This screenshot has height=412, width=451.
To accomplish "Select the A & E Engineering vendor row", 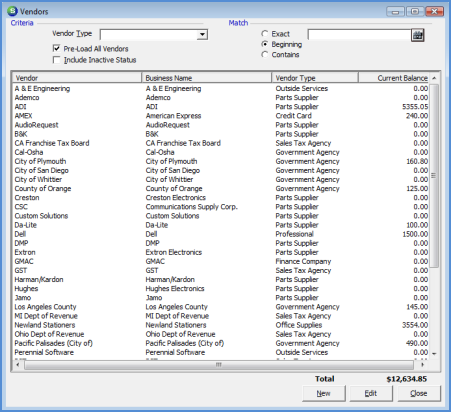I will (221, 88).
